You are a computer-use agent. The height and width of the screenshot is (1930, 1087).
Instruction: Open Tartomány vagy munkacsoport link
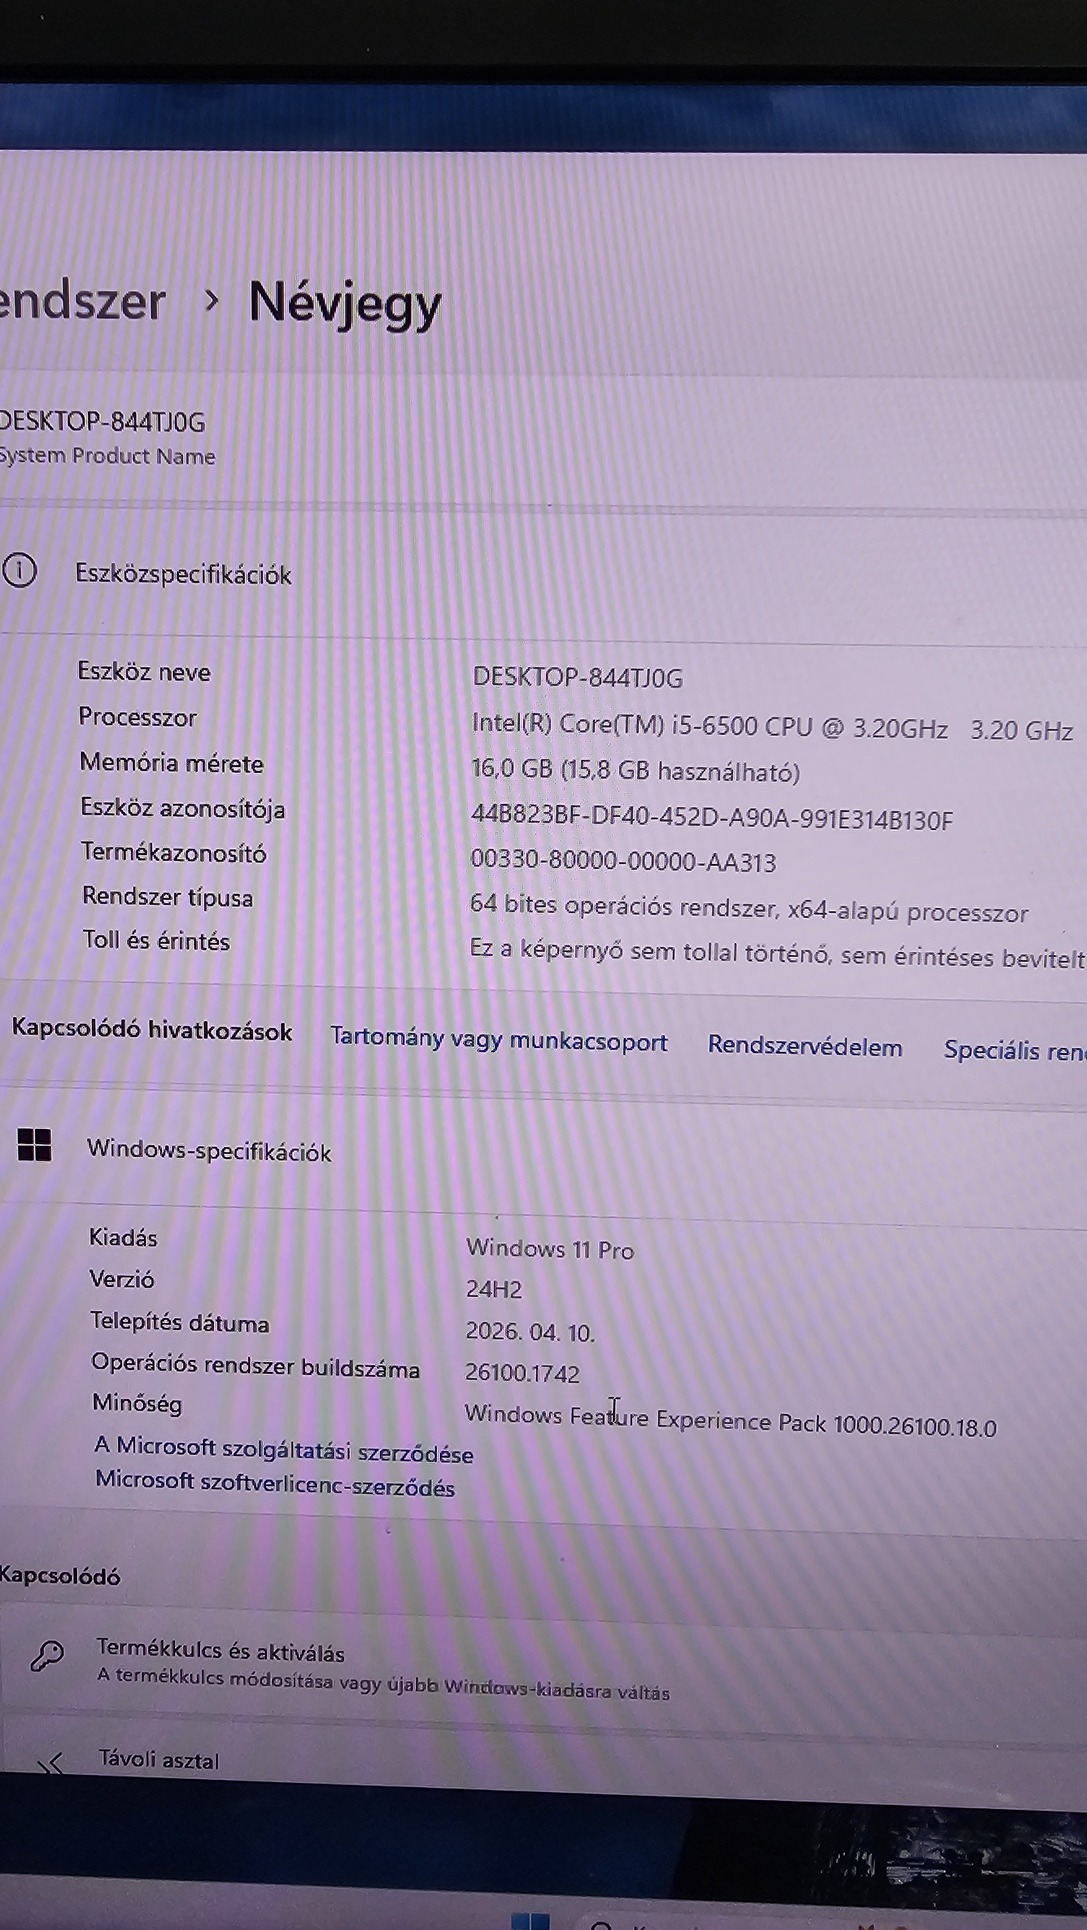pos(499,1040)
